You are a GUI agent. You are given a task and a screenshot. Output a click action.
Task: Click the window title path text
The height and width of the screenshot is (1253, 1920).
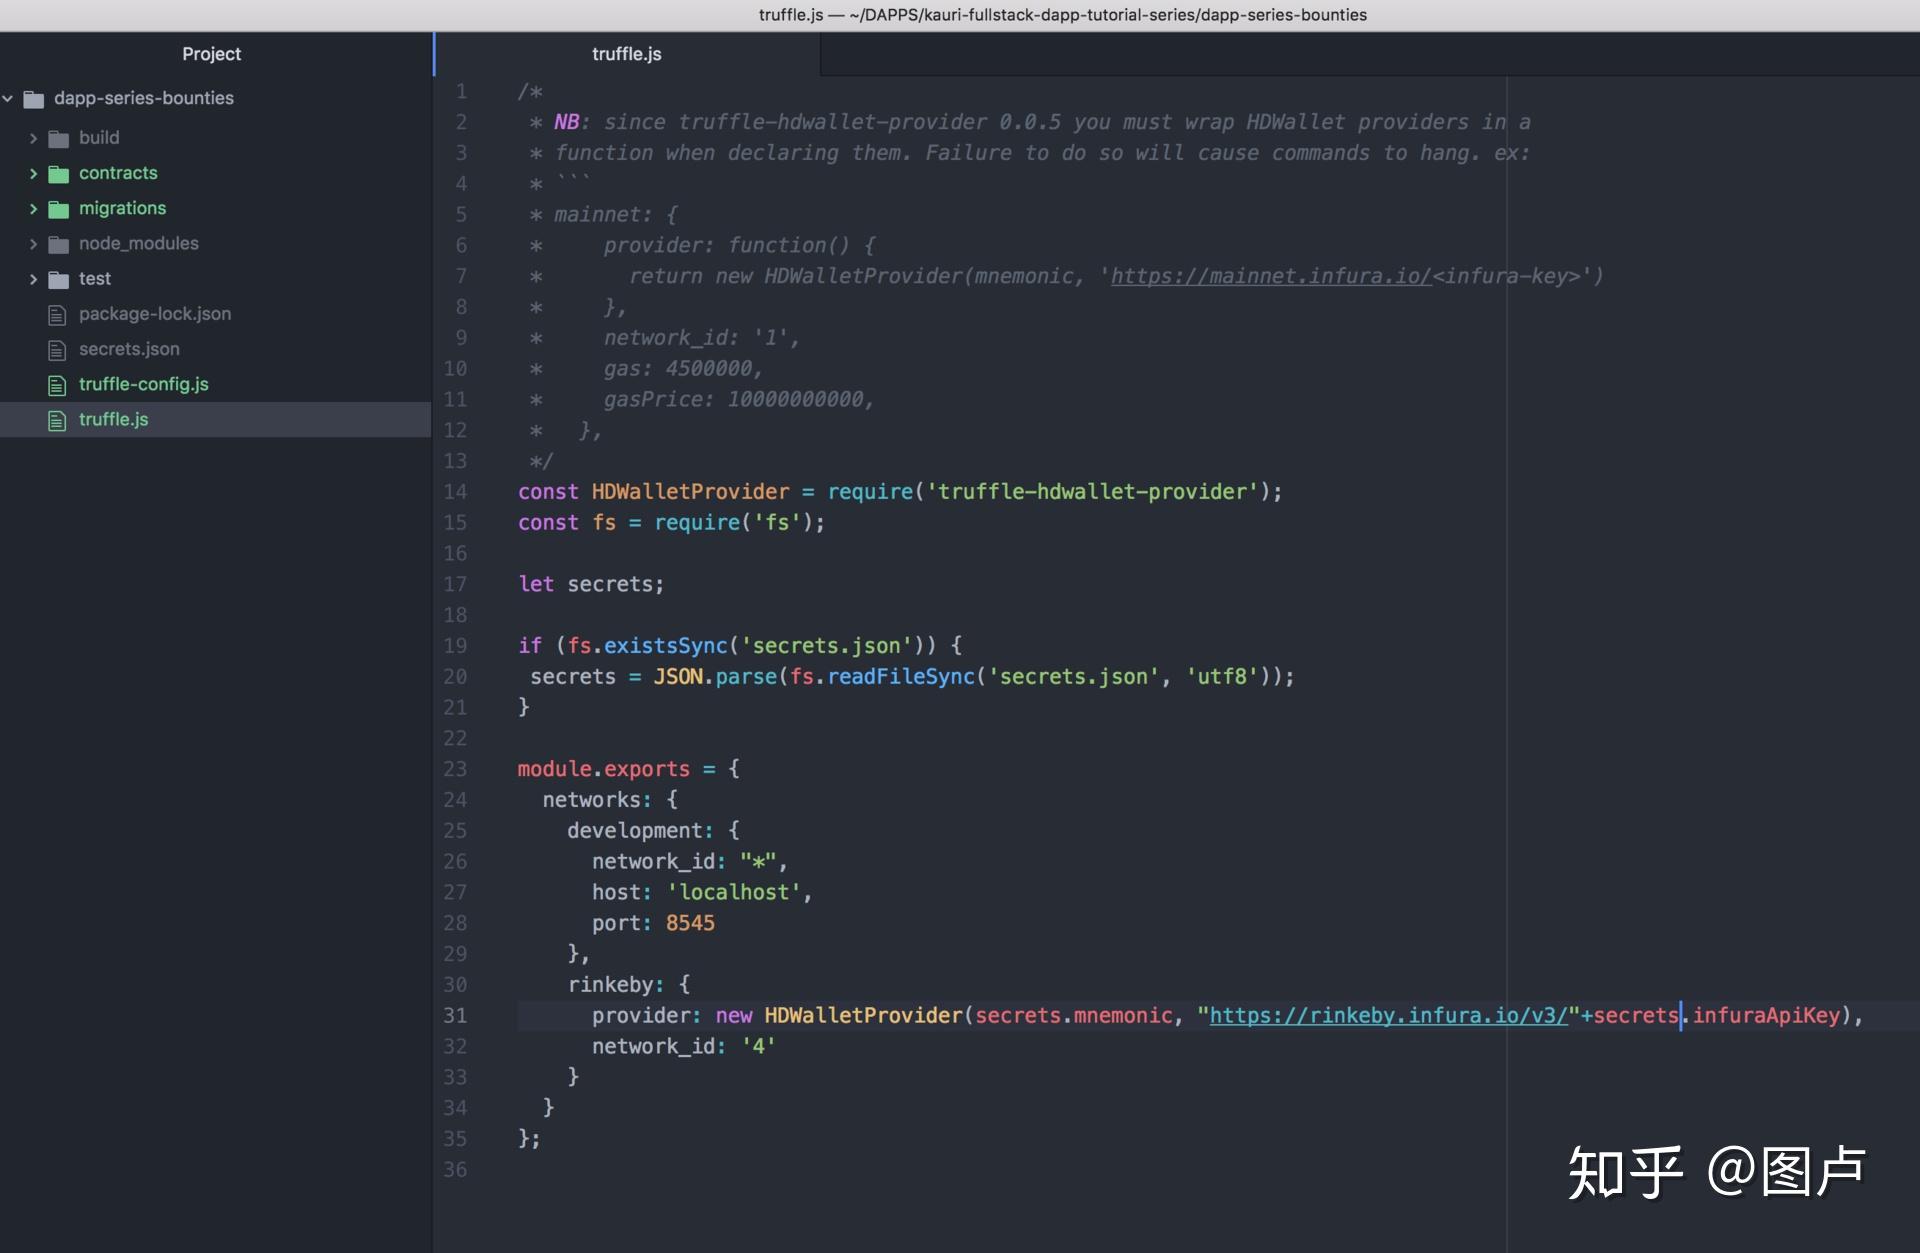(x=1062, y=15)
